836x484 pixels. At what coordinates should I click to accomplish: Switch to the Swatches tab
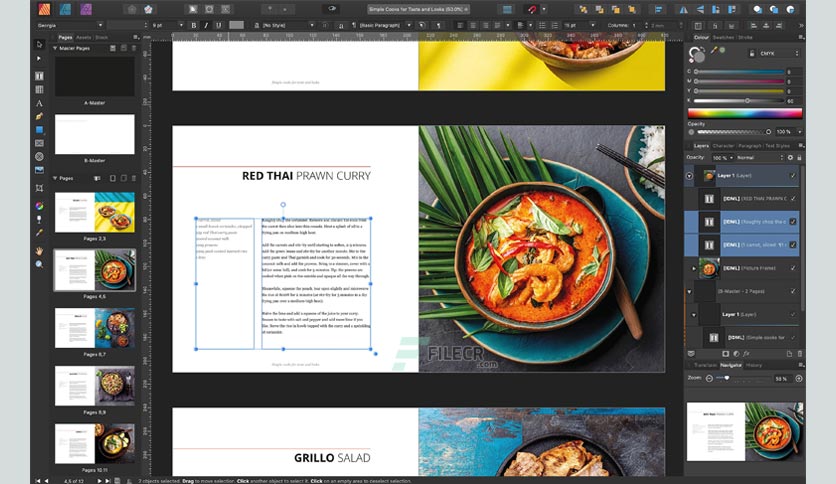[x=724, y=37]
